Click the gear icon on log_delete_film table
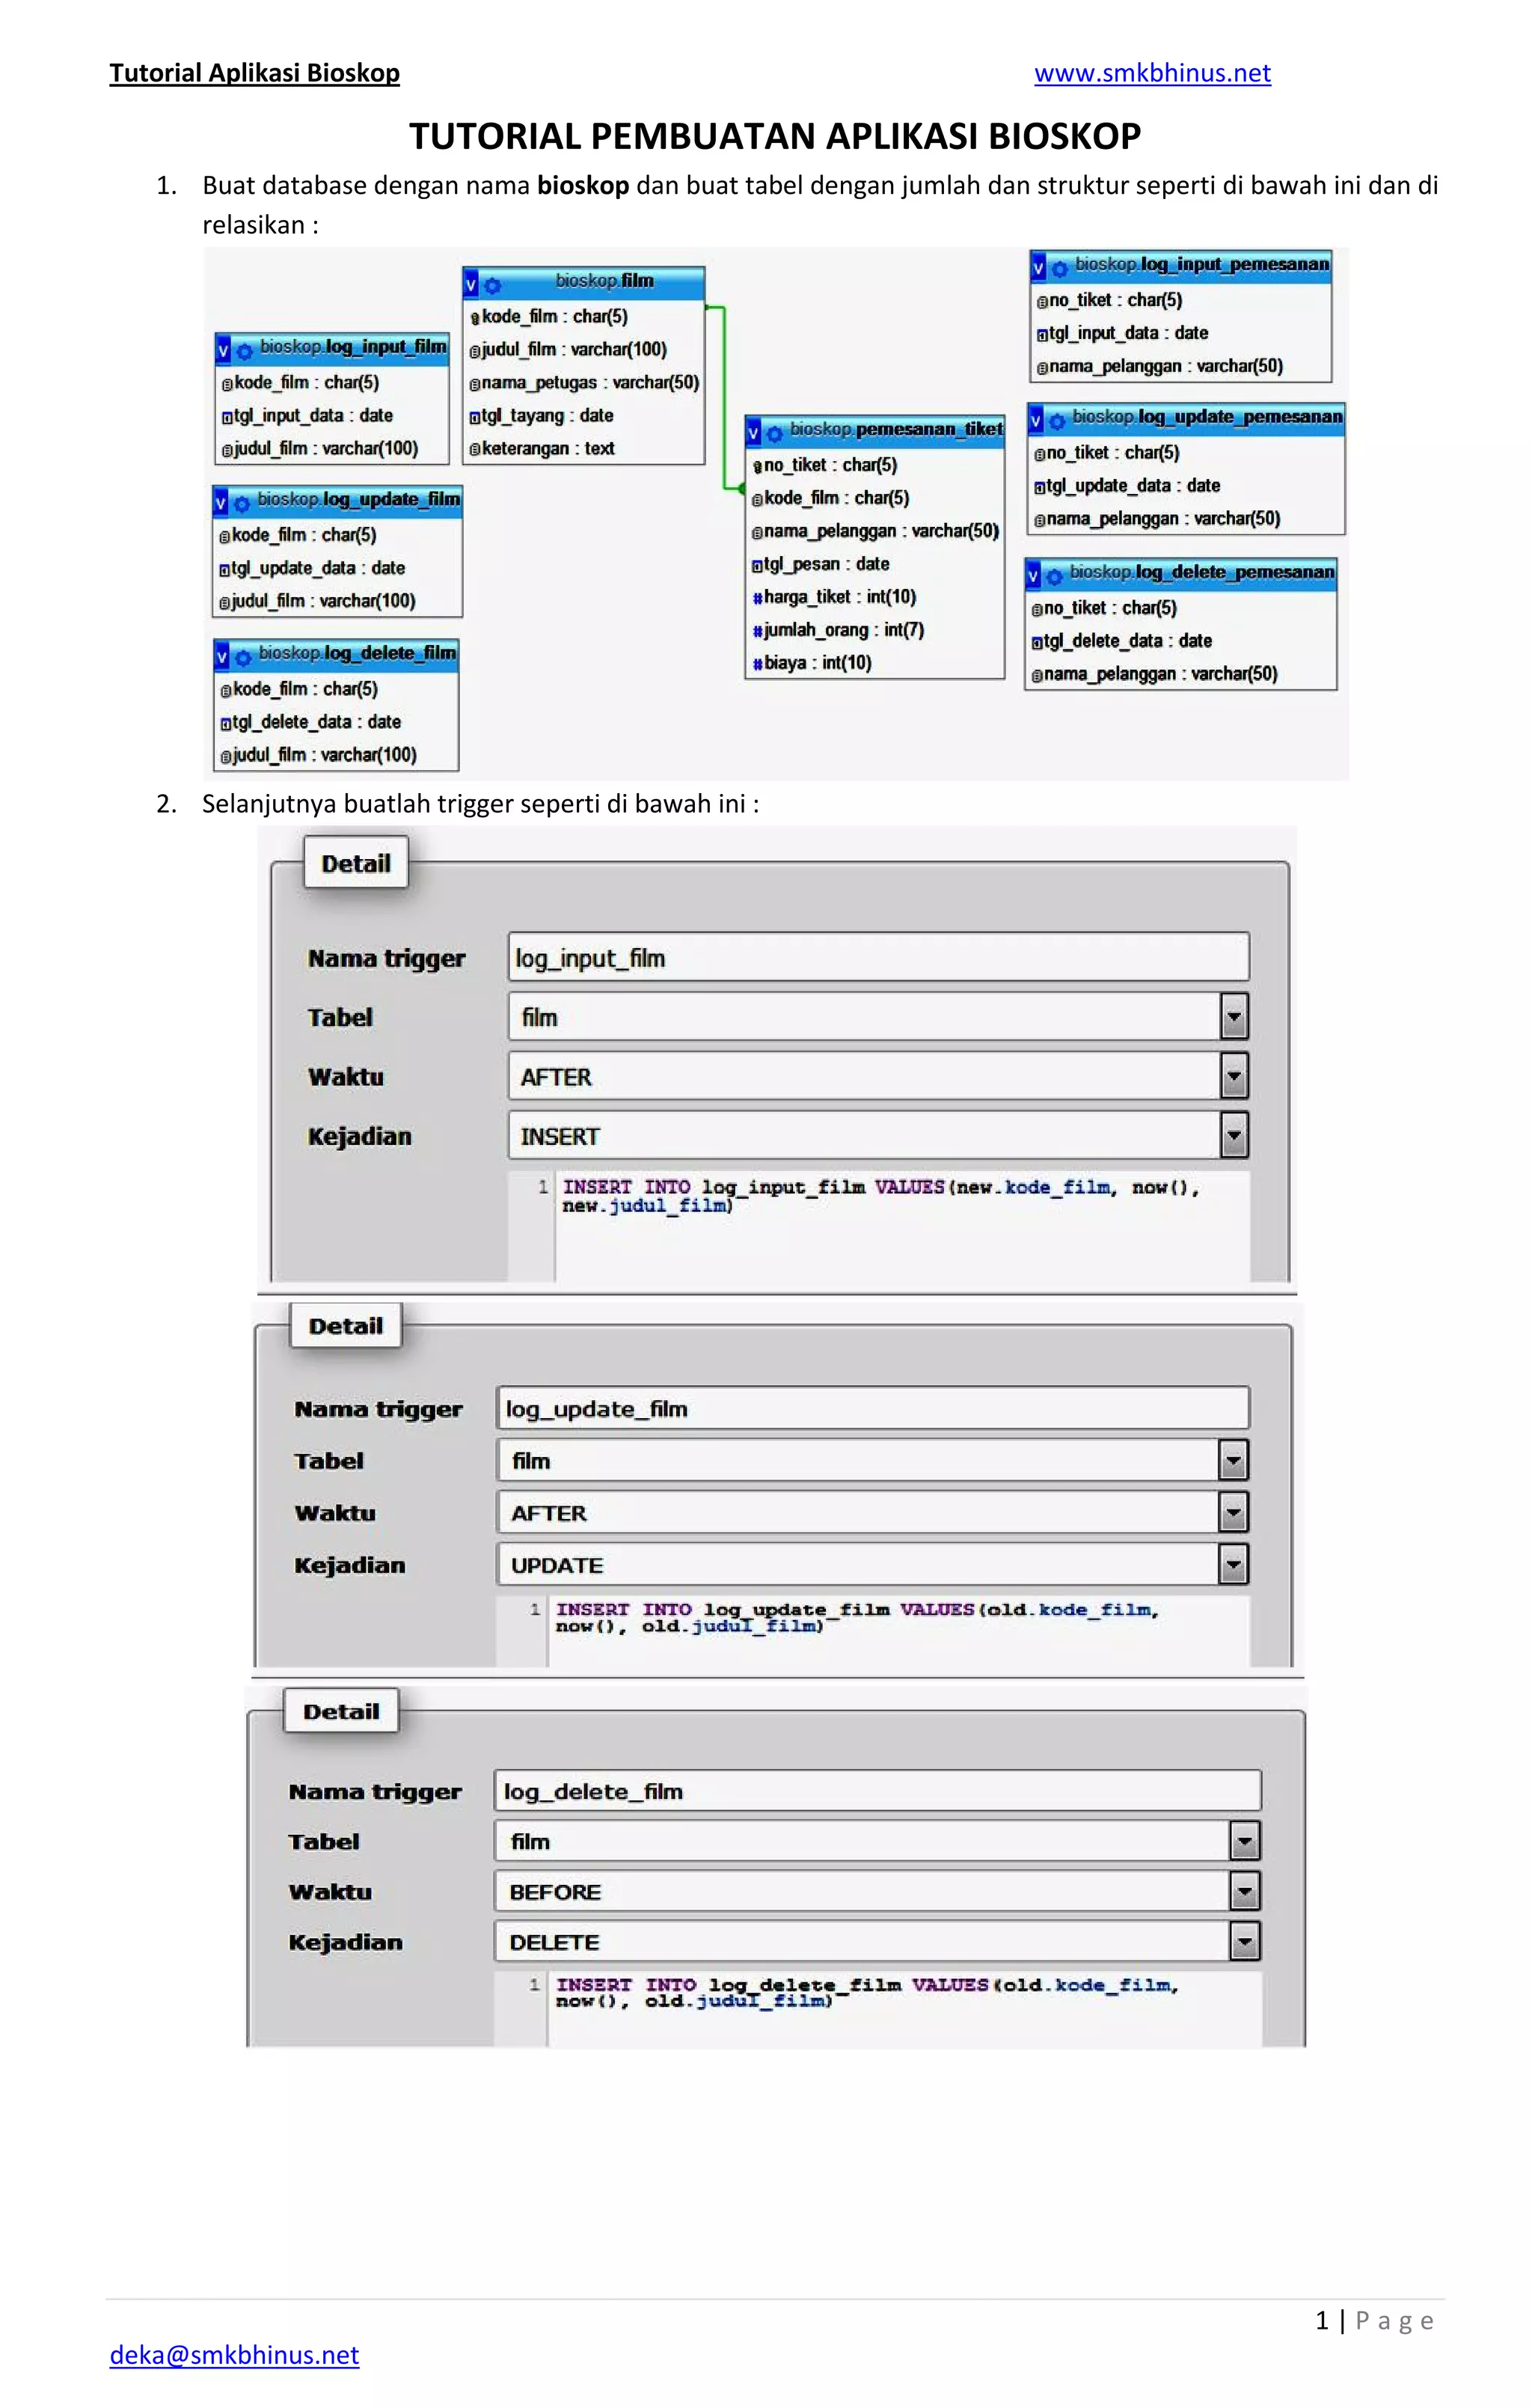The height and width of the screenshot is (2408, 1532). (x=243, y=657)
